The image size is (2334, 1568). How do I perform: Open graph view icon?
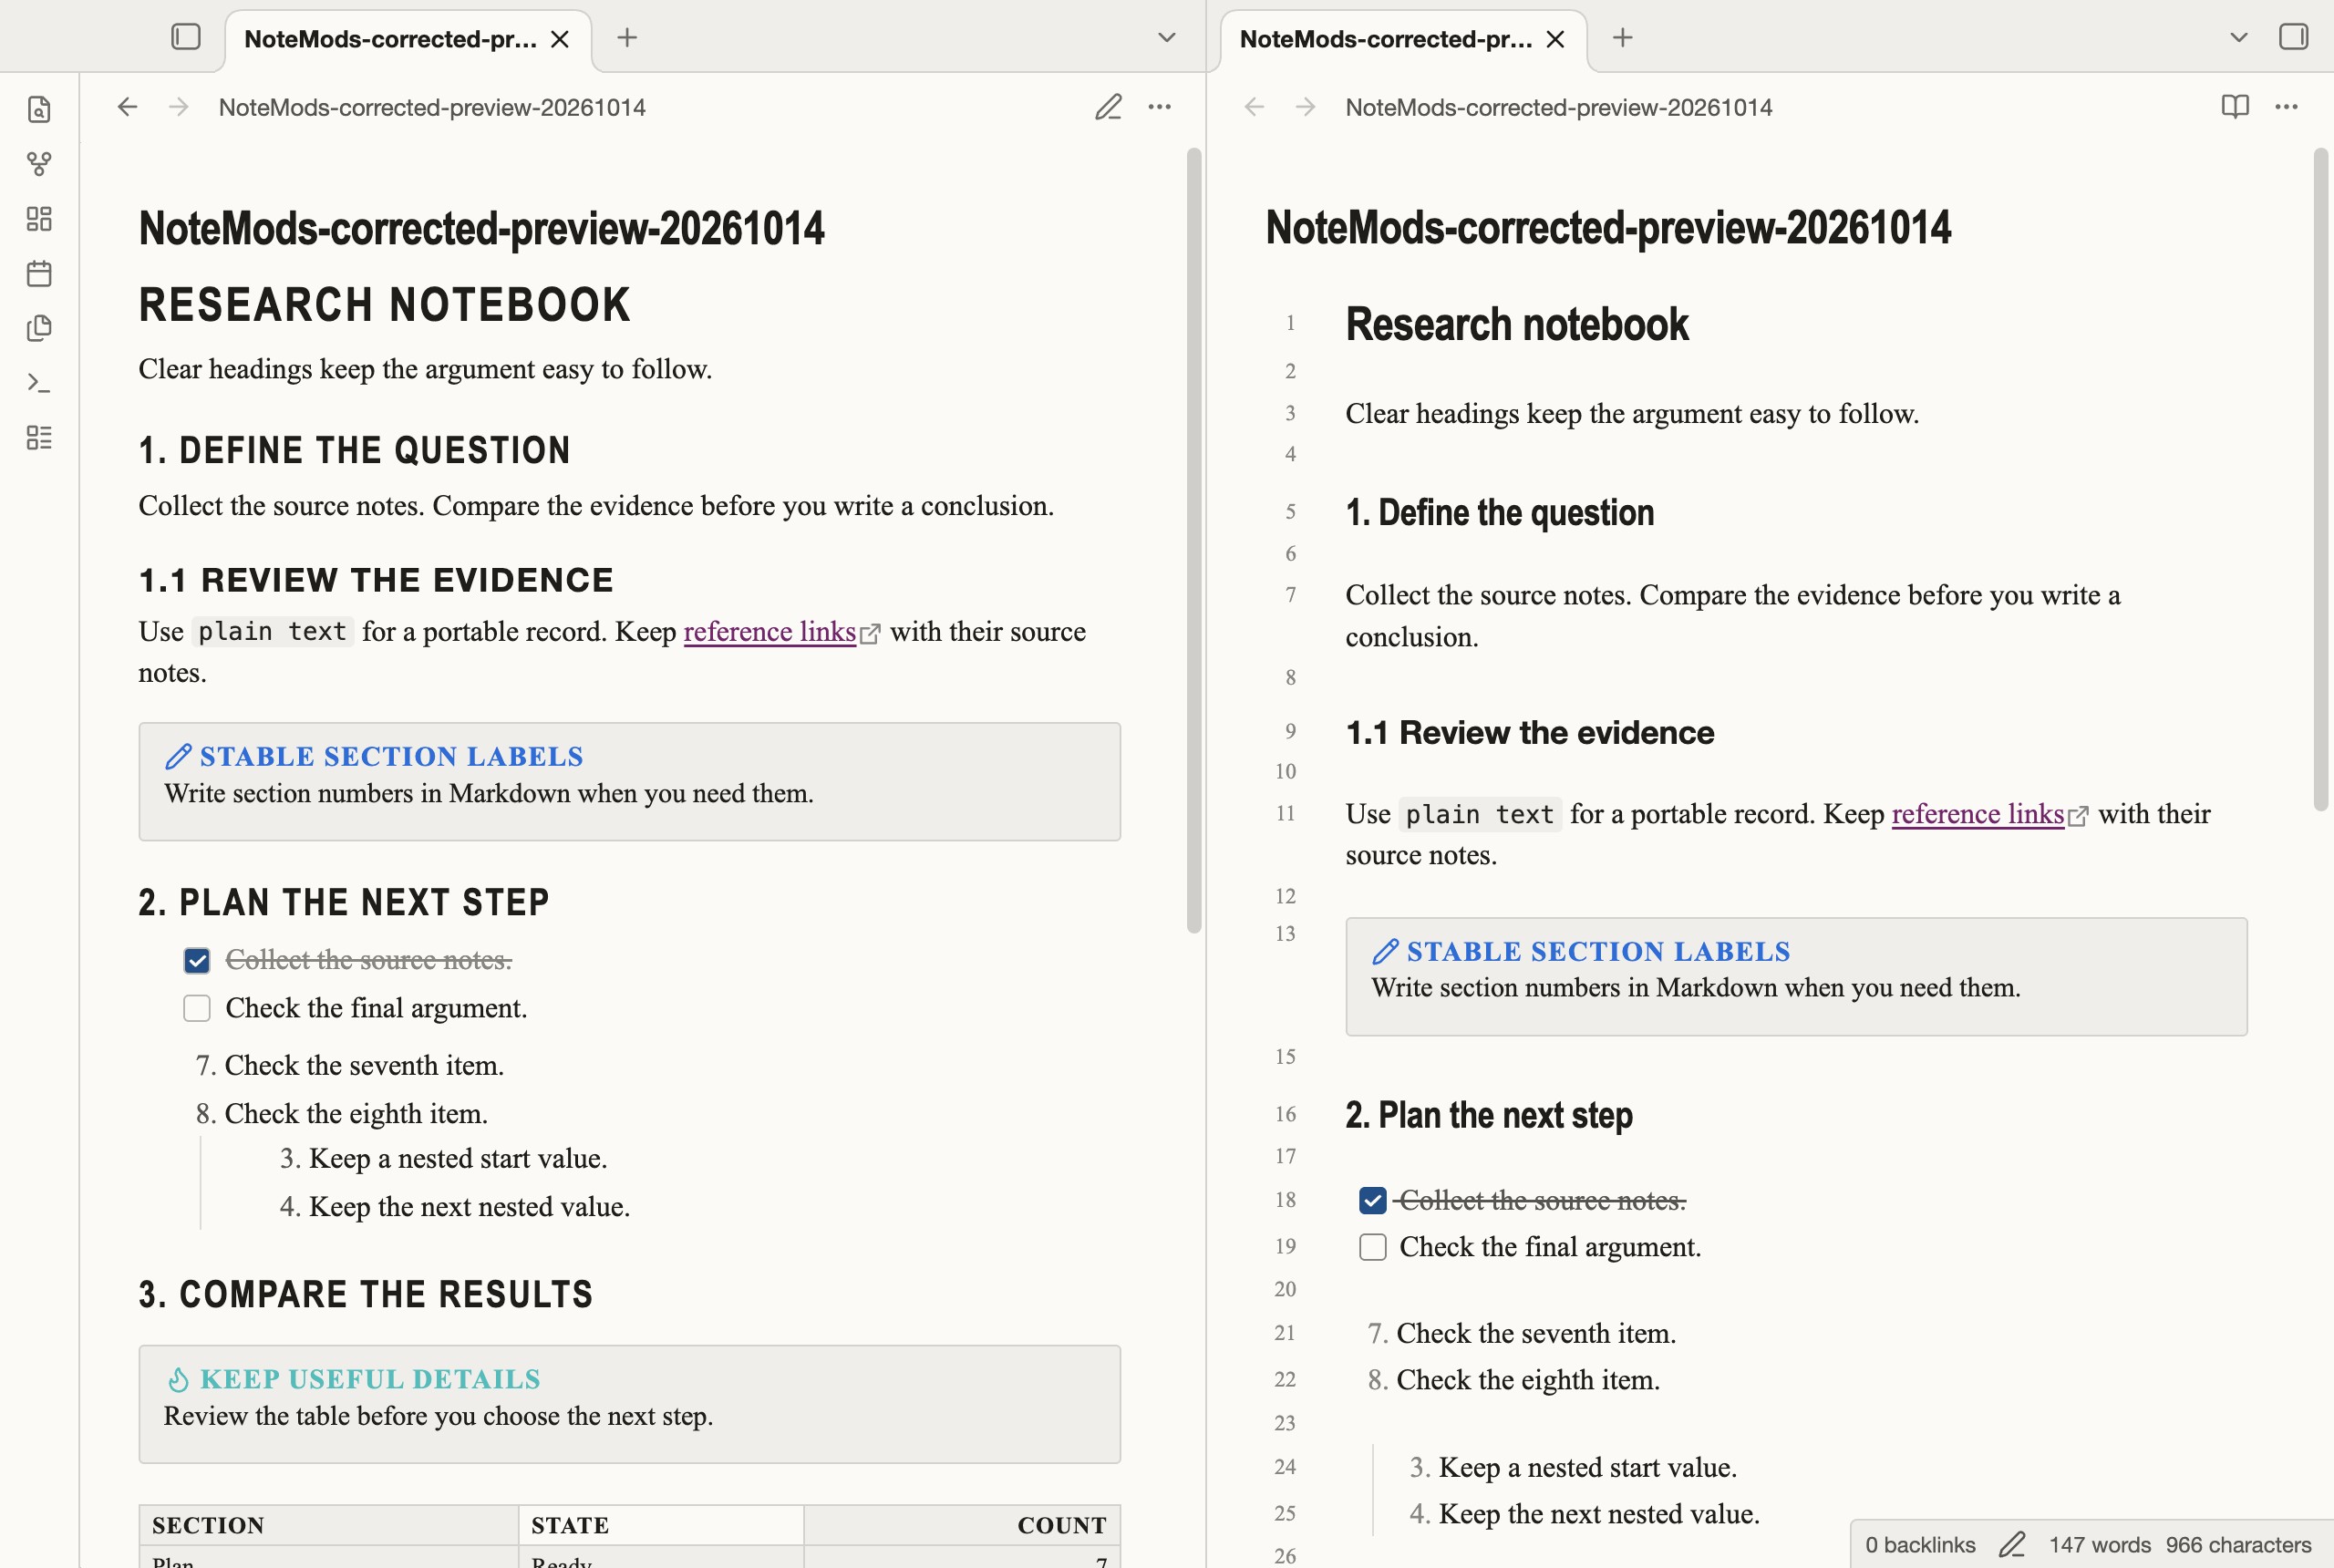point(39,164)
